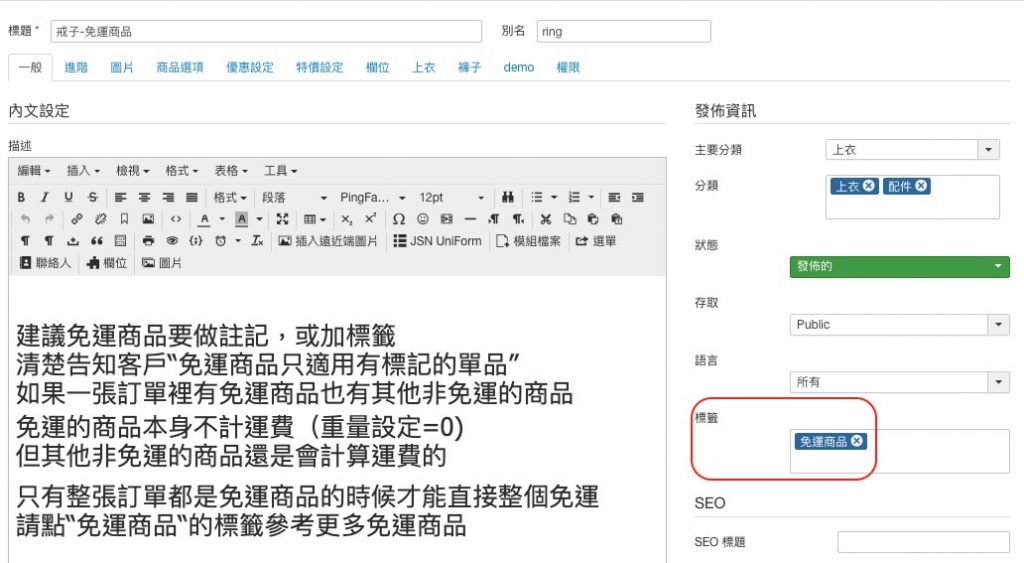
Task: Click the emoticon smiley icon
Action: coord(422,219)
